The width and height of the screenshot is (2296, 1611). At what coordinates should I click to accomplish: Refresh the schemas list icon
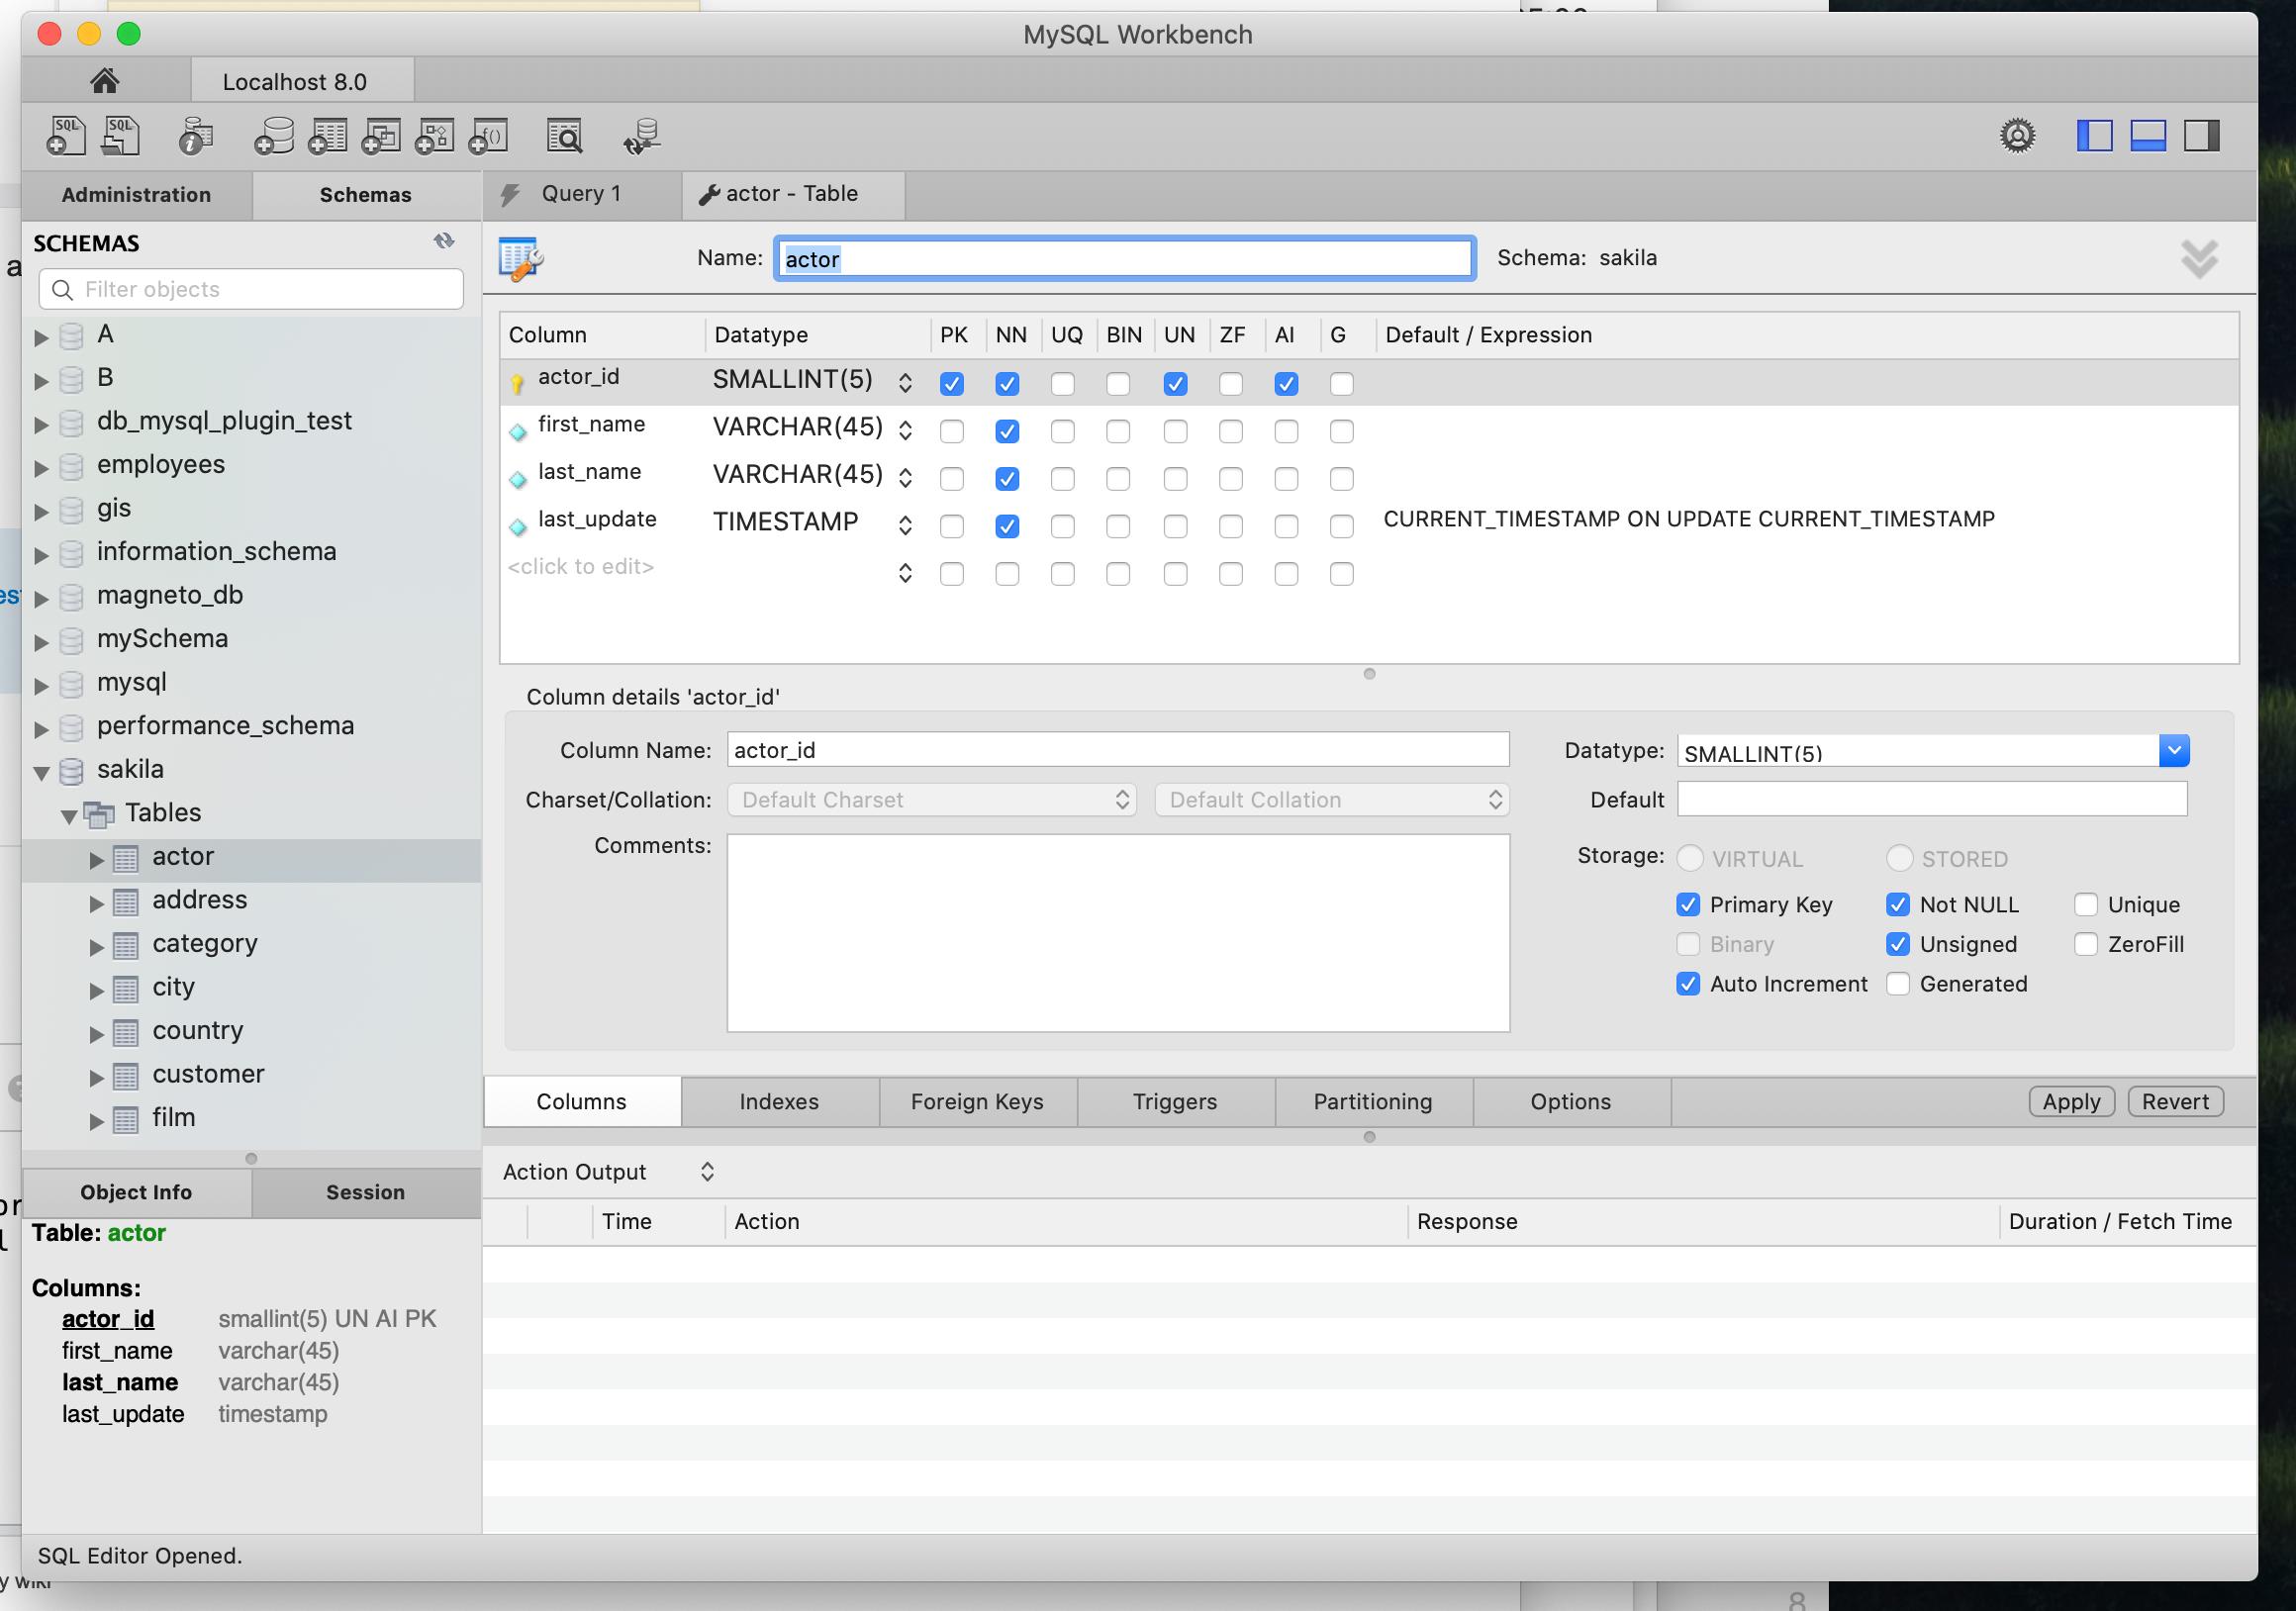444,241
